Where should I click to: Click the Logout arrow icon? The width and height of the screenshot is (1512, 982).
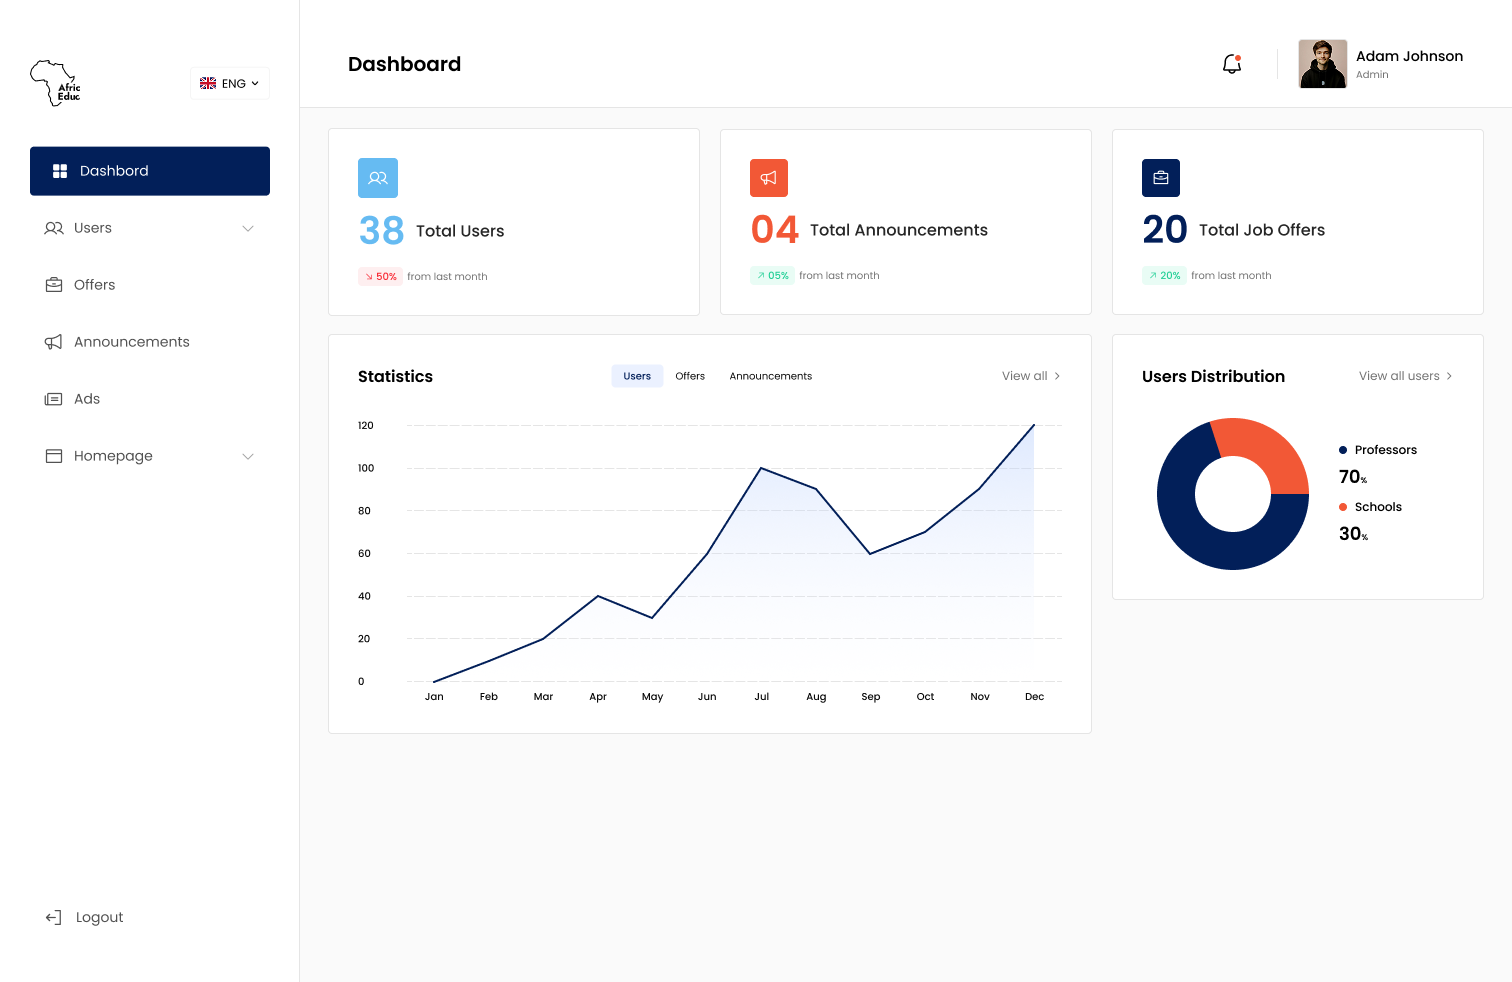point(54,917)
